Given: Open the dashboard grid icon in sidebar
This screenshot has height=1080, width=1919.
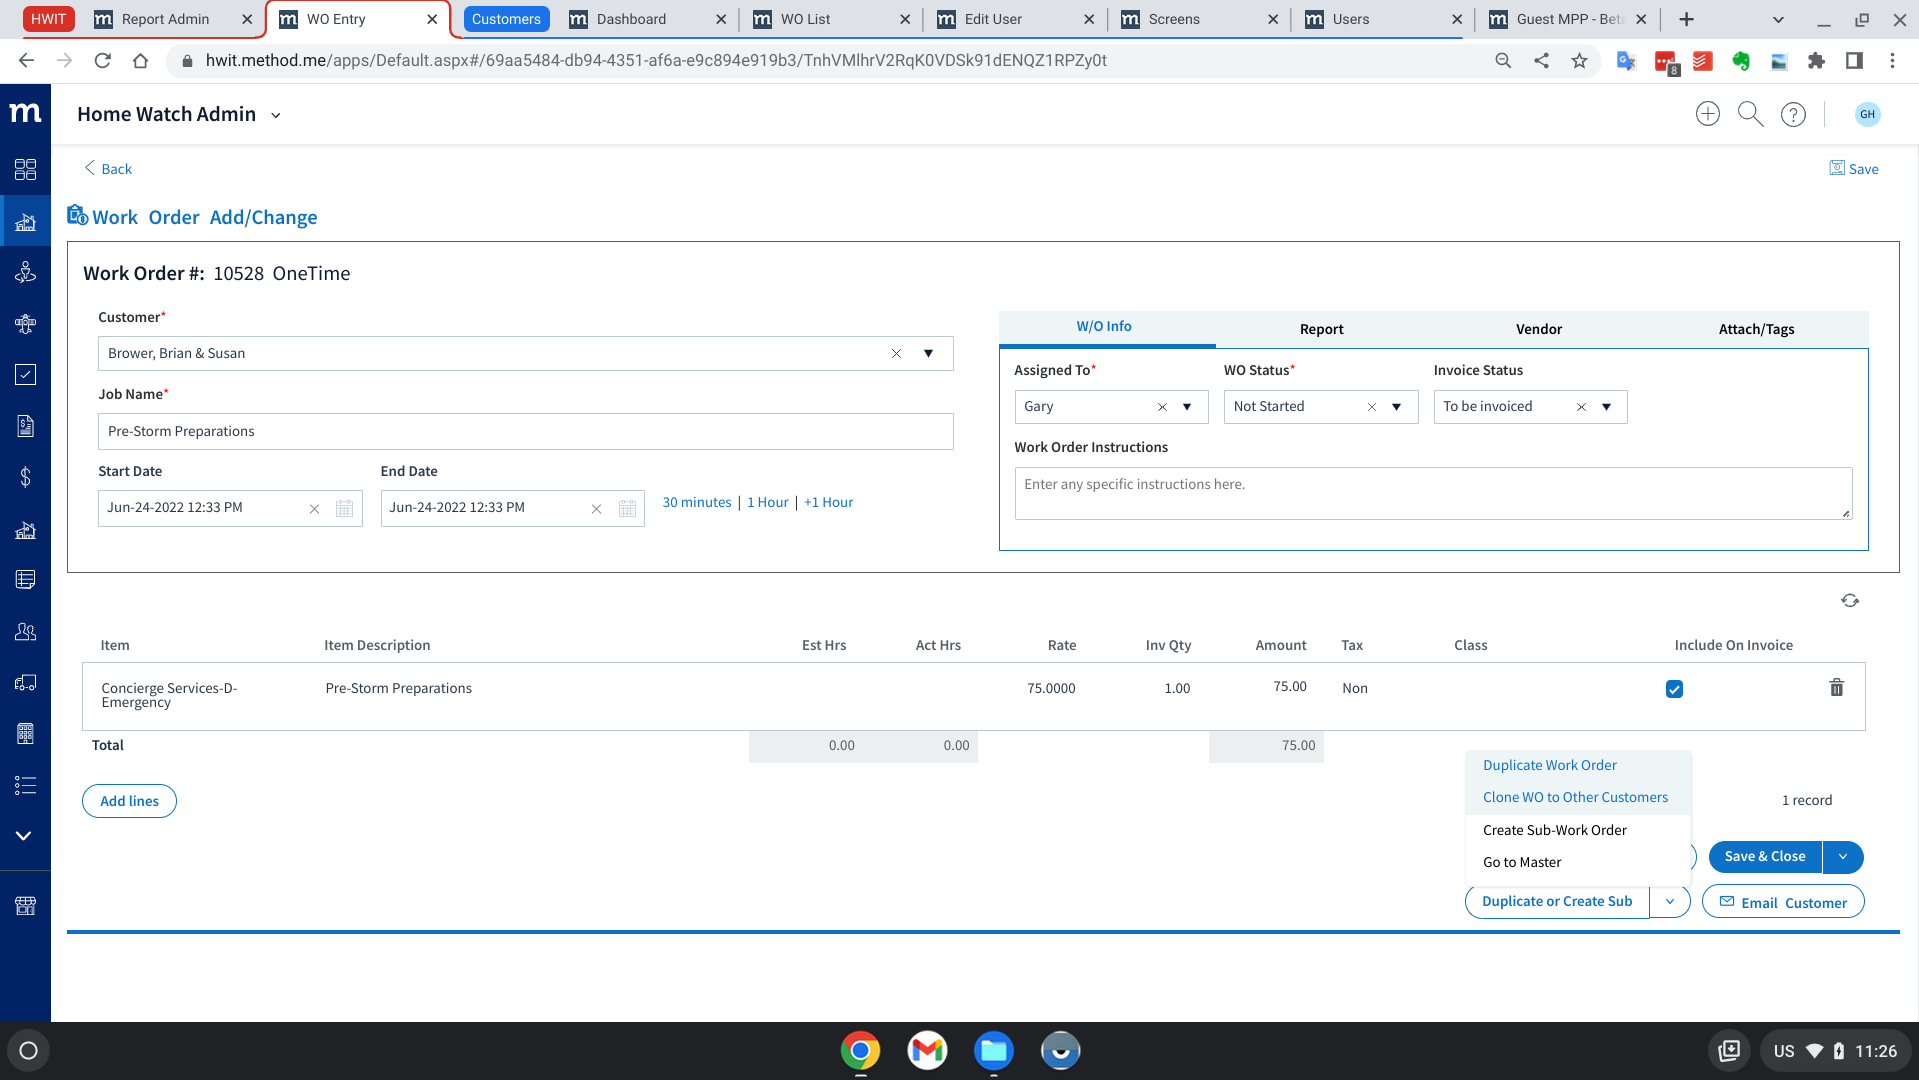Looking at the screenshot, I should click(x=25, y=169).
